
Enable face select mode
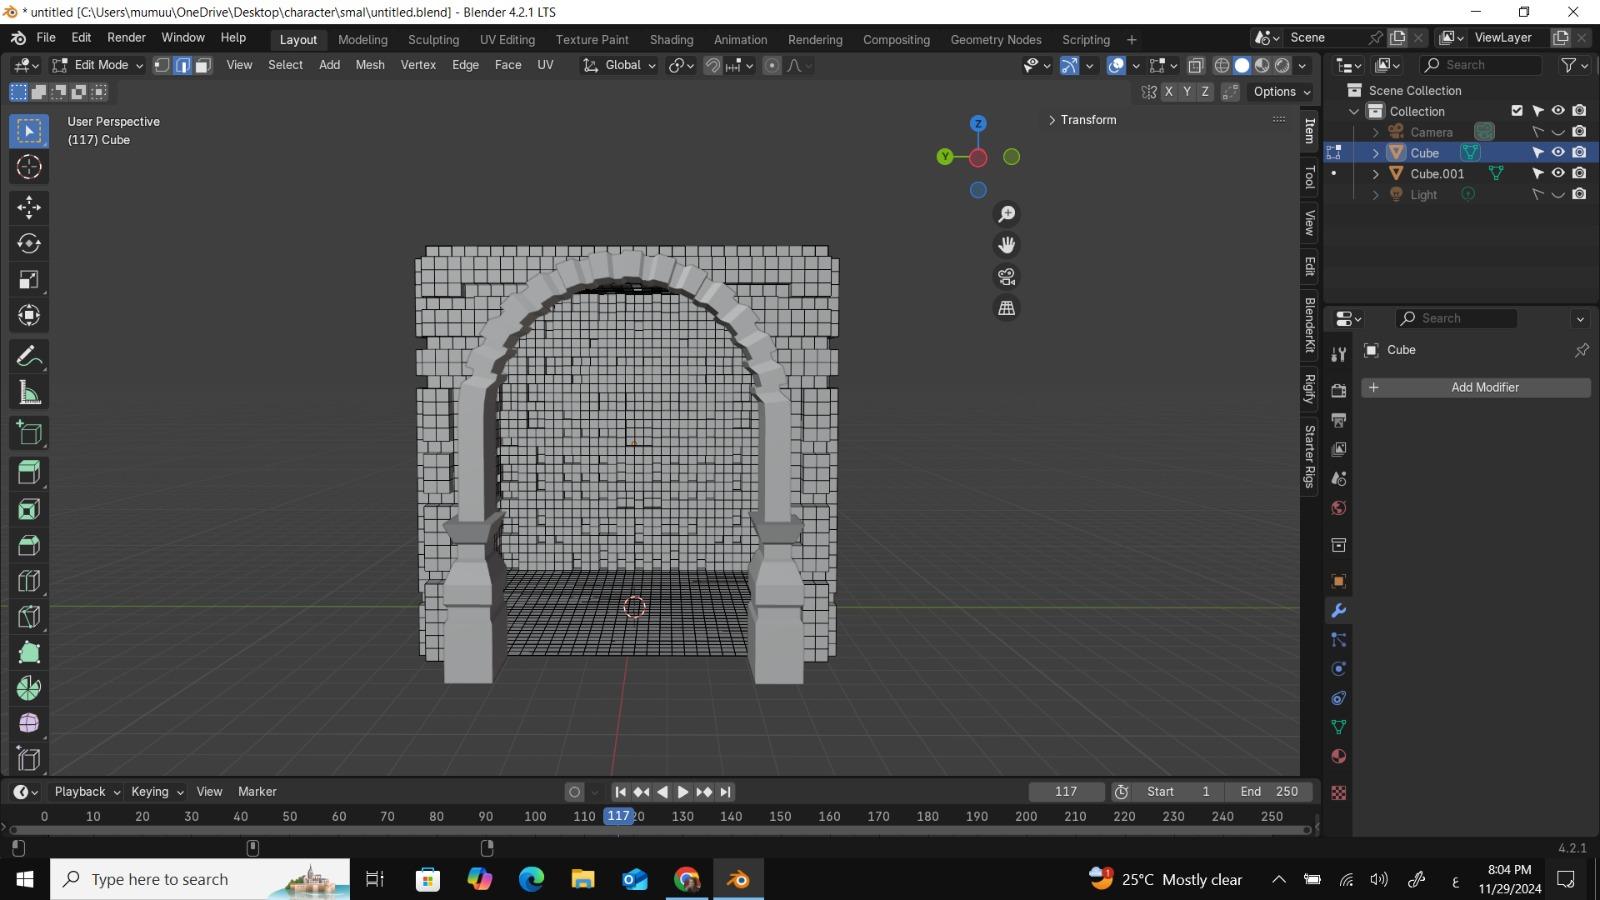(203, 65)
